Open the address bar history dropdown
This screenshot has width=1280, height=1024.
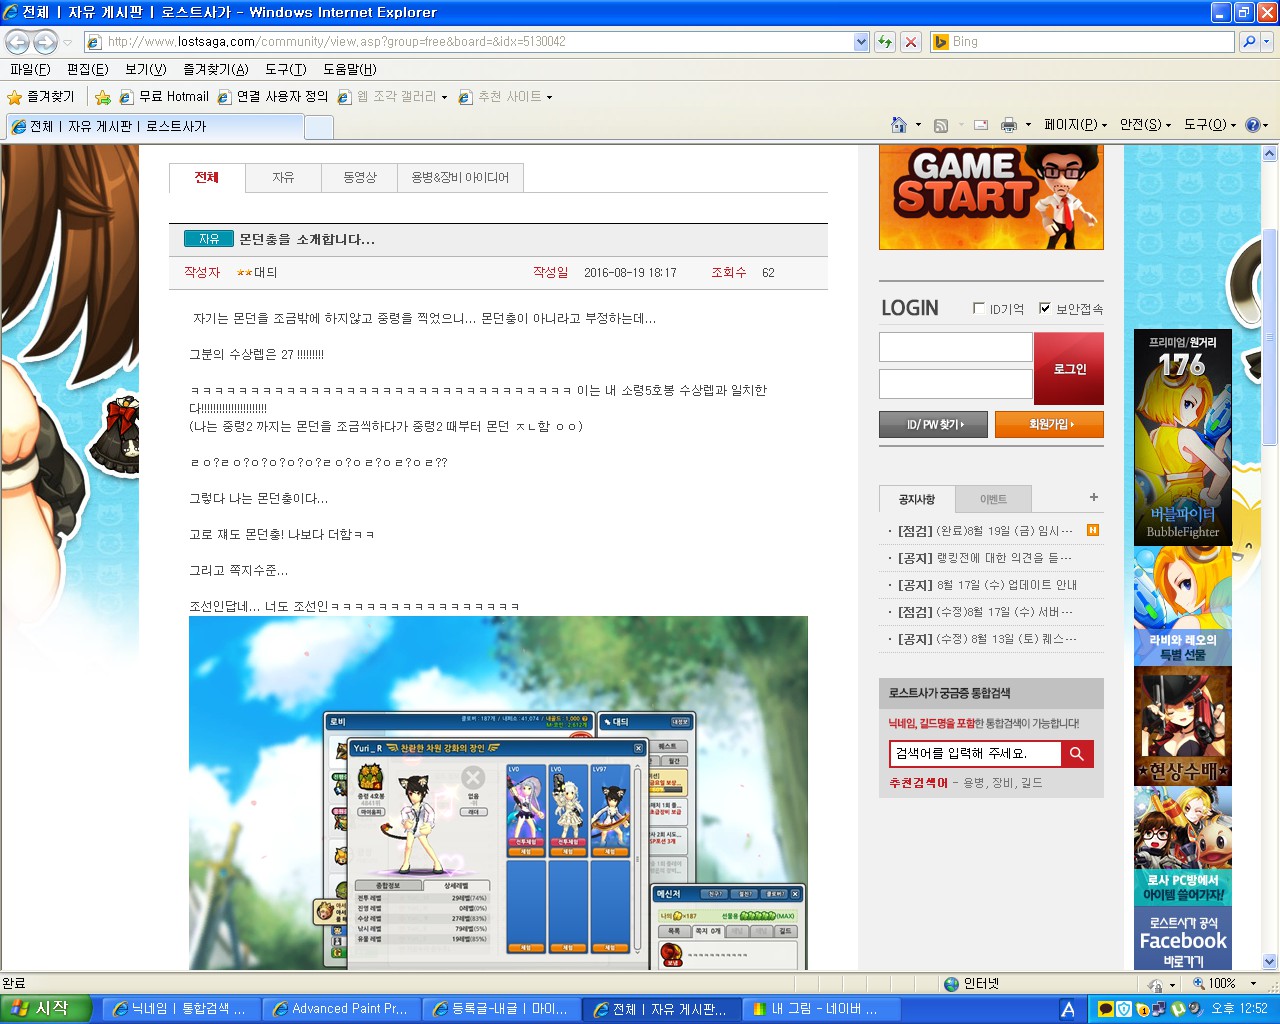[862, 42]
